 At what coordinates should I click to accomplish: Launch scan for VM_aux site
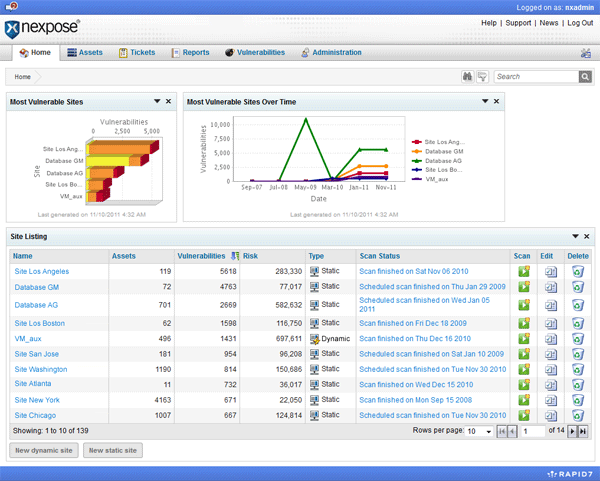point(524,339)
